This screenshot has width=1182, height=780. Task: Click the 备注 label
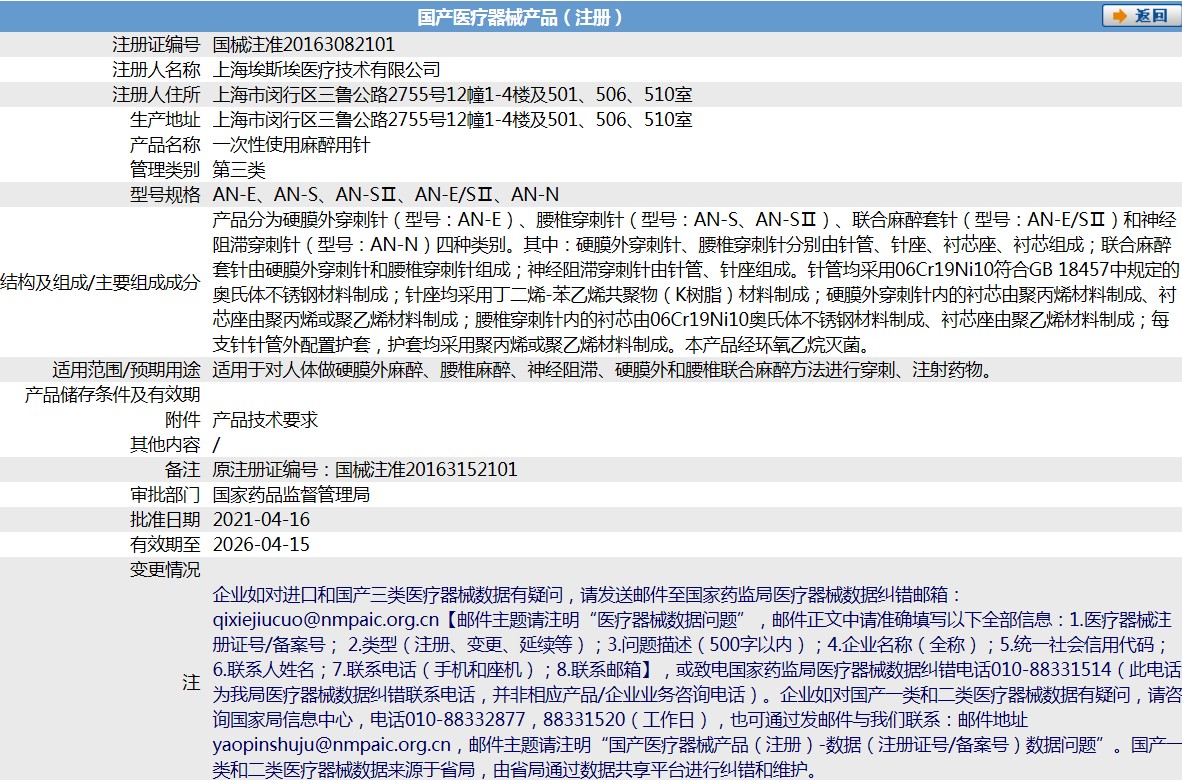pyautogui.click(x=182, y=470)
